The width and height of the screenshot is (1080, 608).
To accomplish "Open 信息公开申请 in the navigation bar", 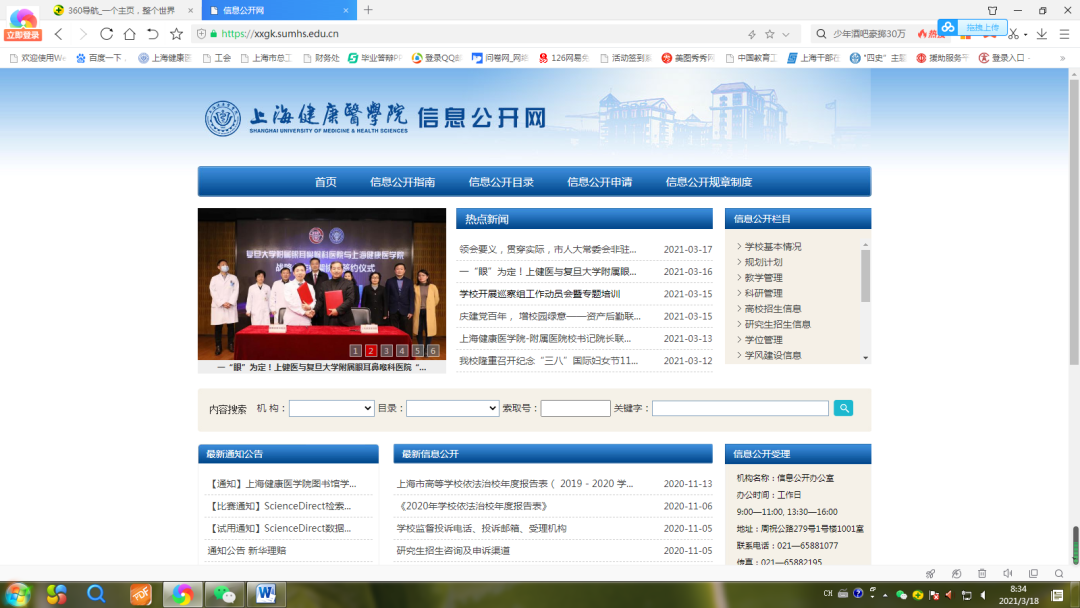I will [599, 182].
